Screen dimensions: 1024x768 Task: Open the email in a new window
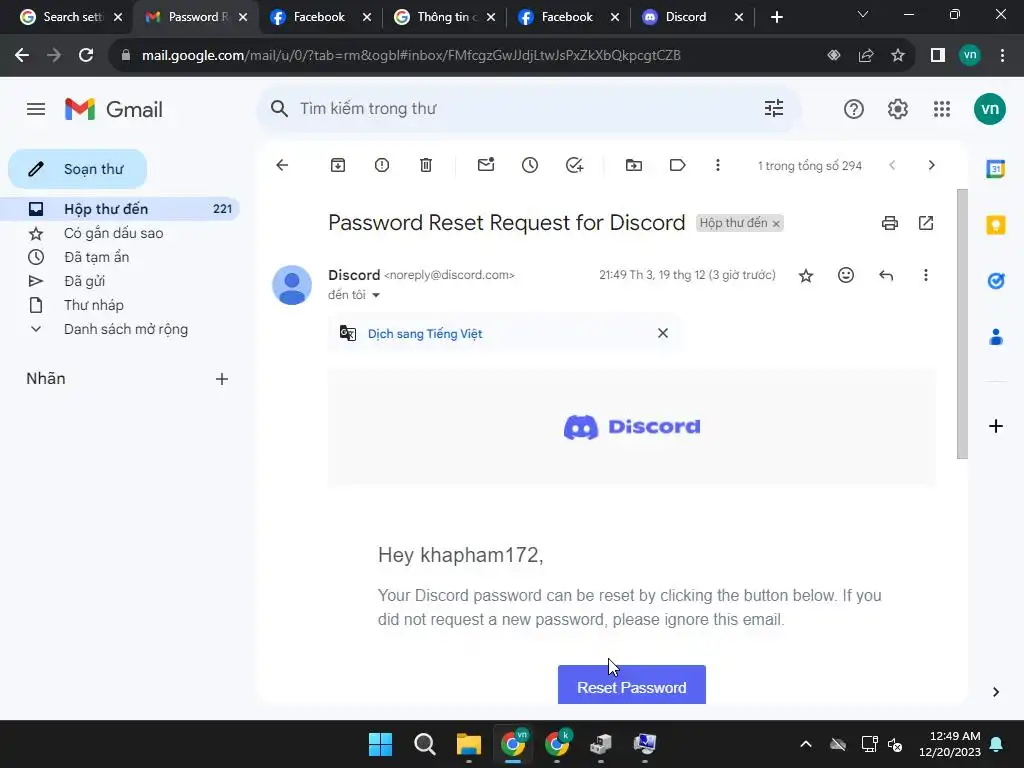click(925, 223)
